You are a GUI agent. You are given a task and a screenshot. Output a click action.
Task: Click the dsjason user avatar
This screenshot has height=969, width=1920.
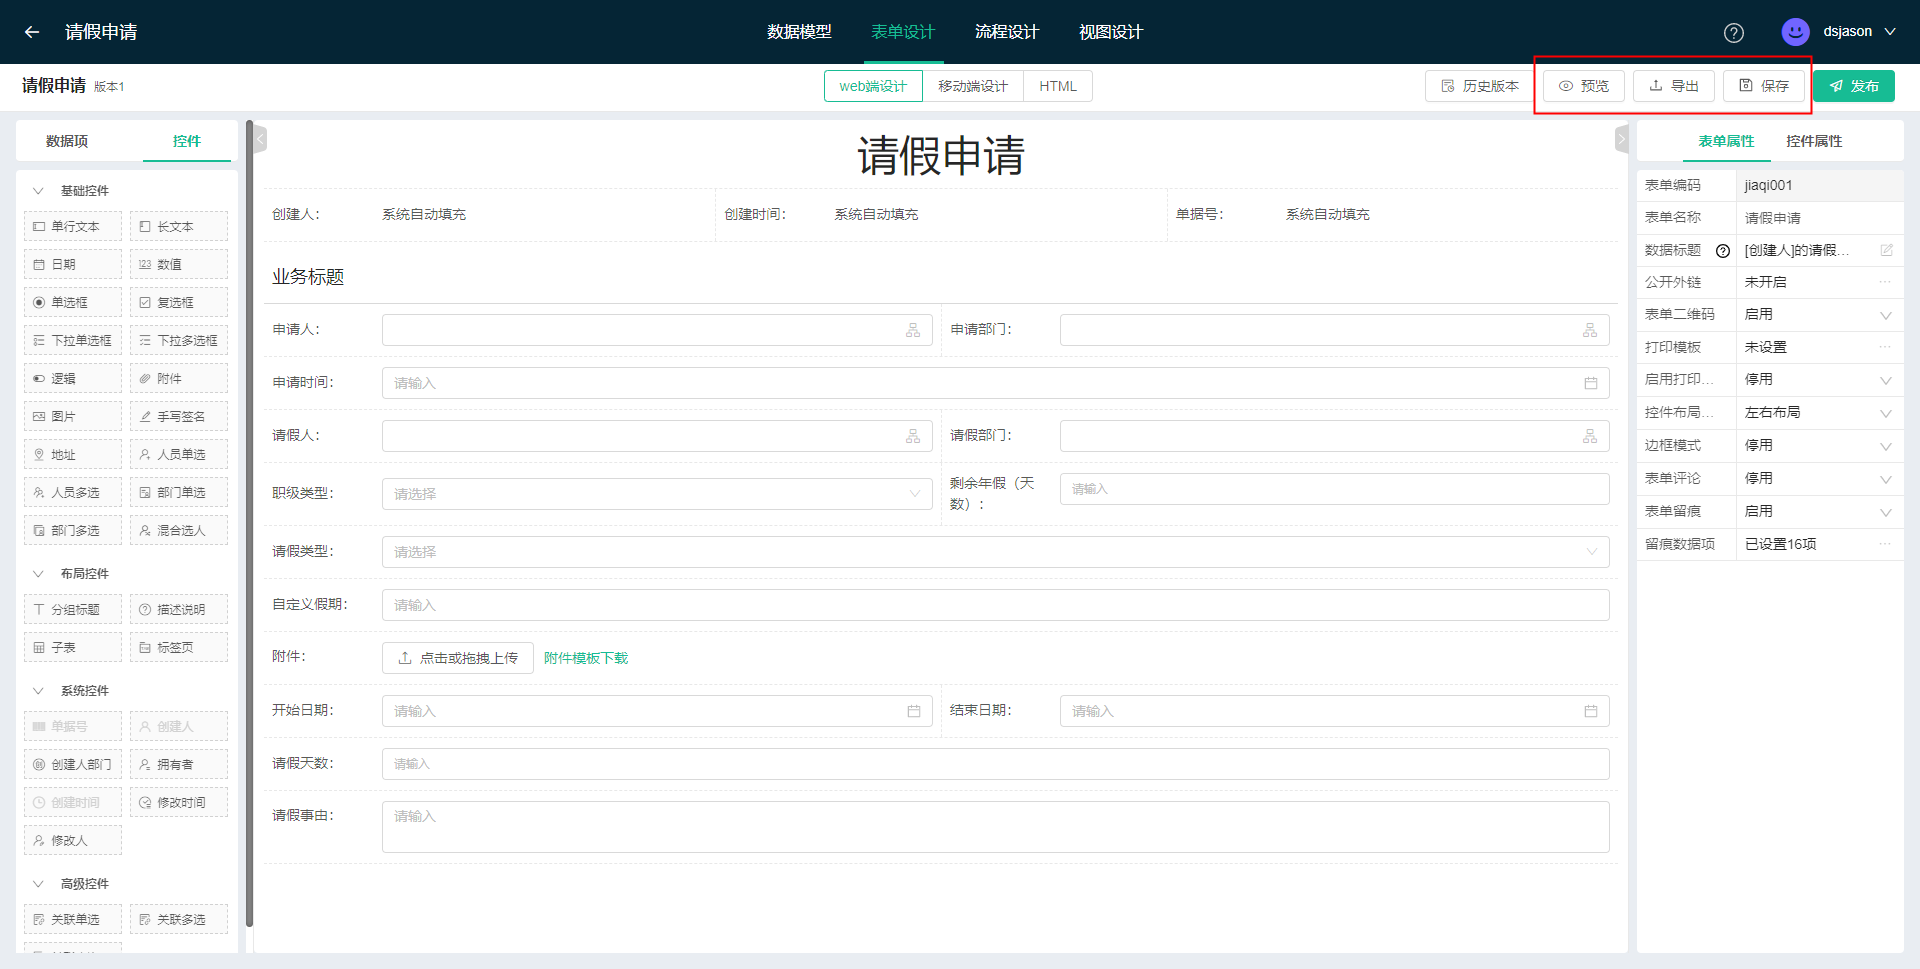[1796, 32]
